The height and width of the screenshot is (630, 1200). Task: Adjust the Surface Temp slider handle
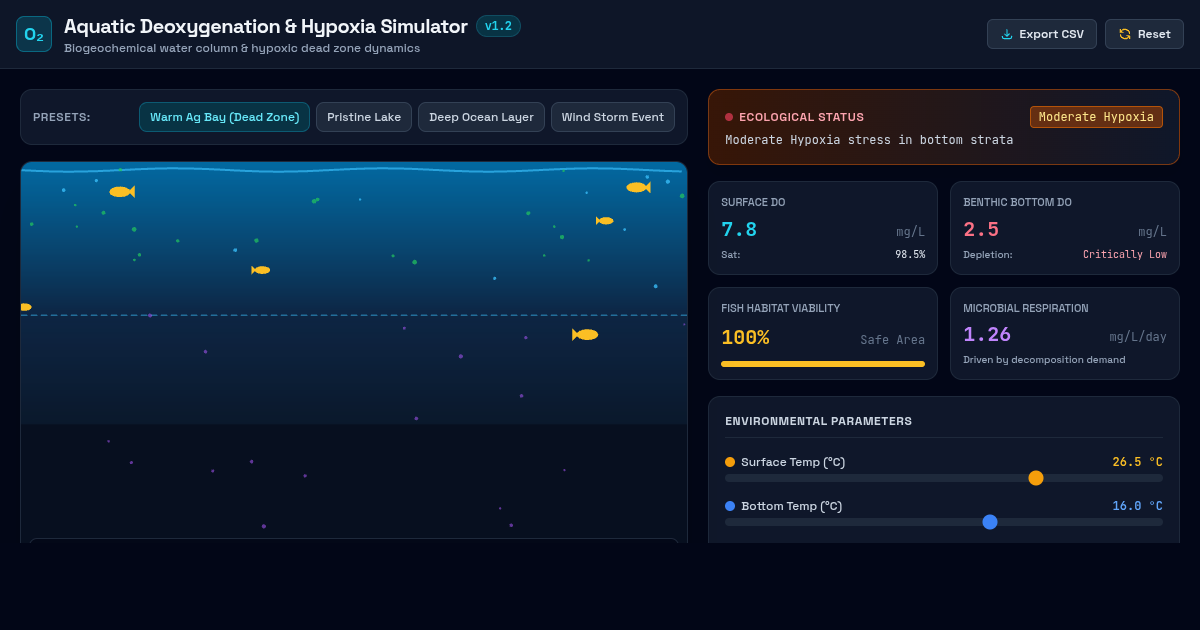[x=1036, y=478]
